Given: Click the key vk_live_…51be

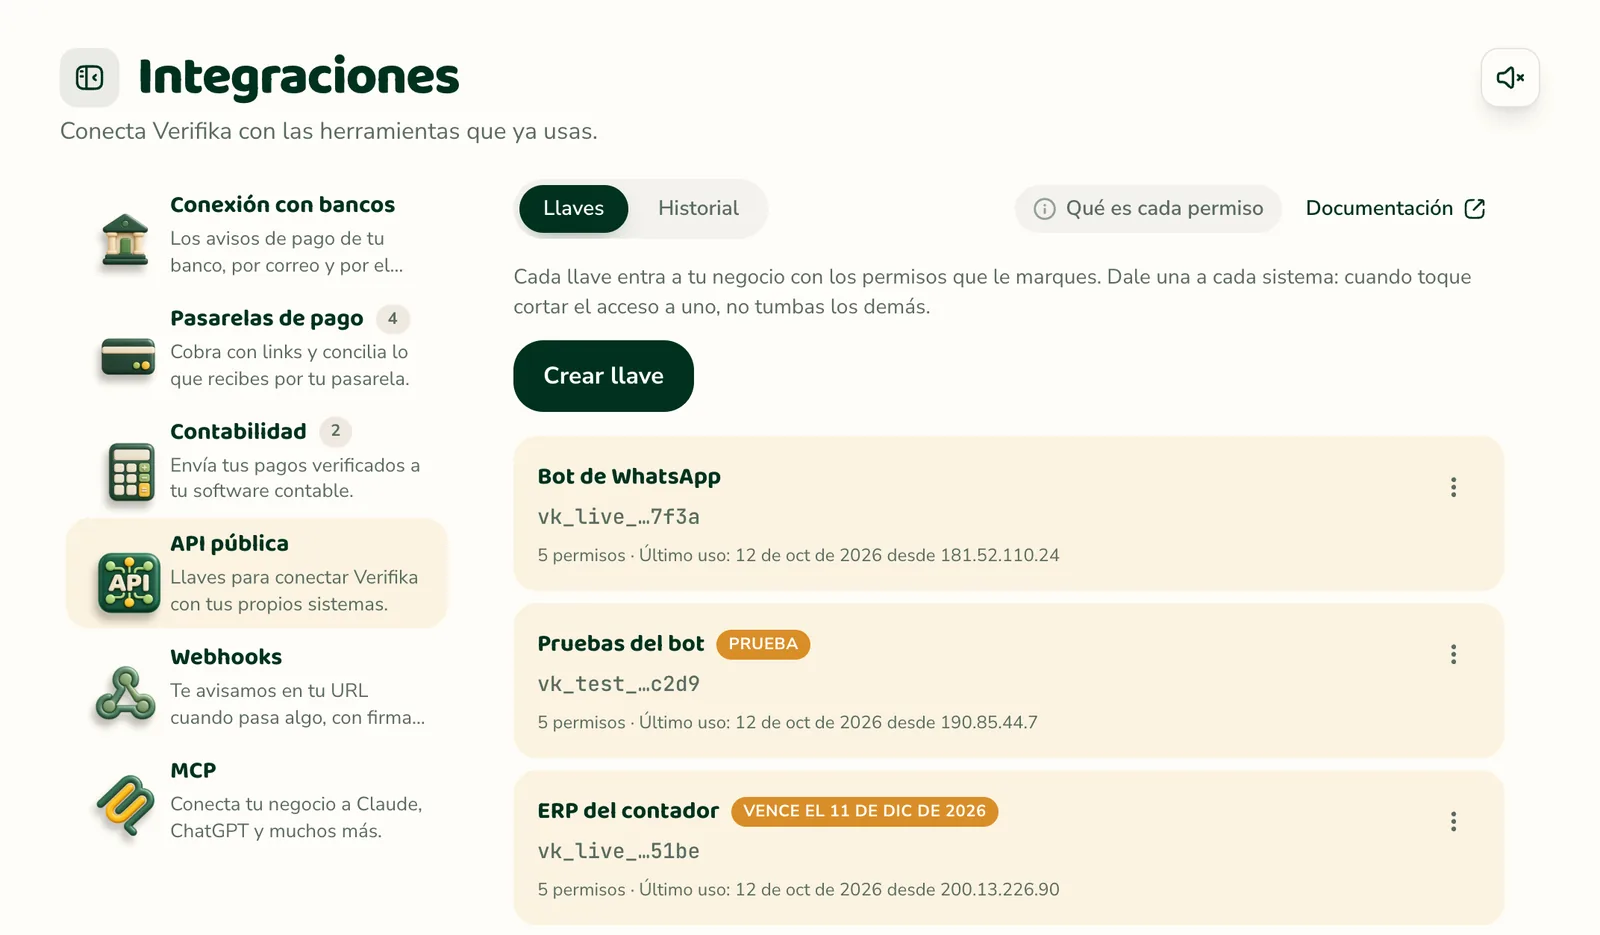Looking at the screenshot, I should tap(618, 851).
